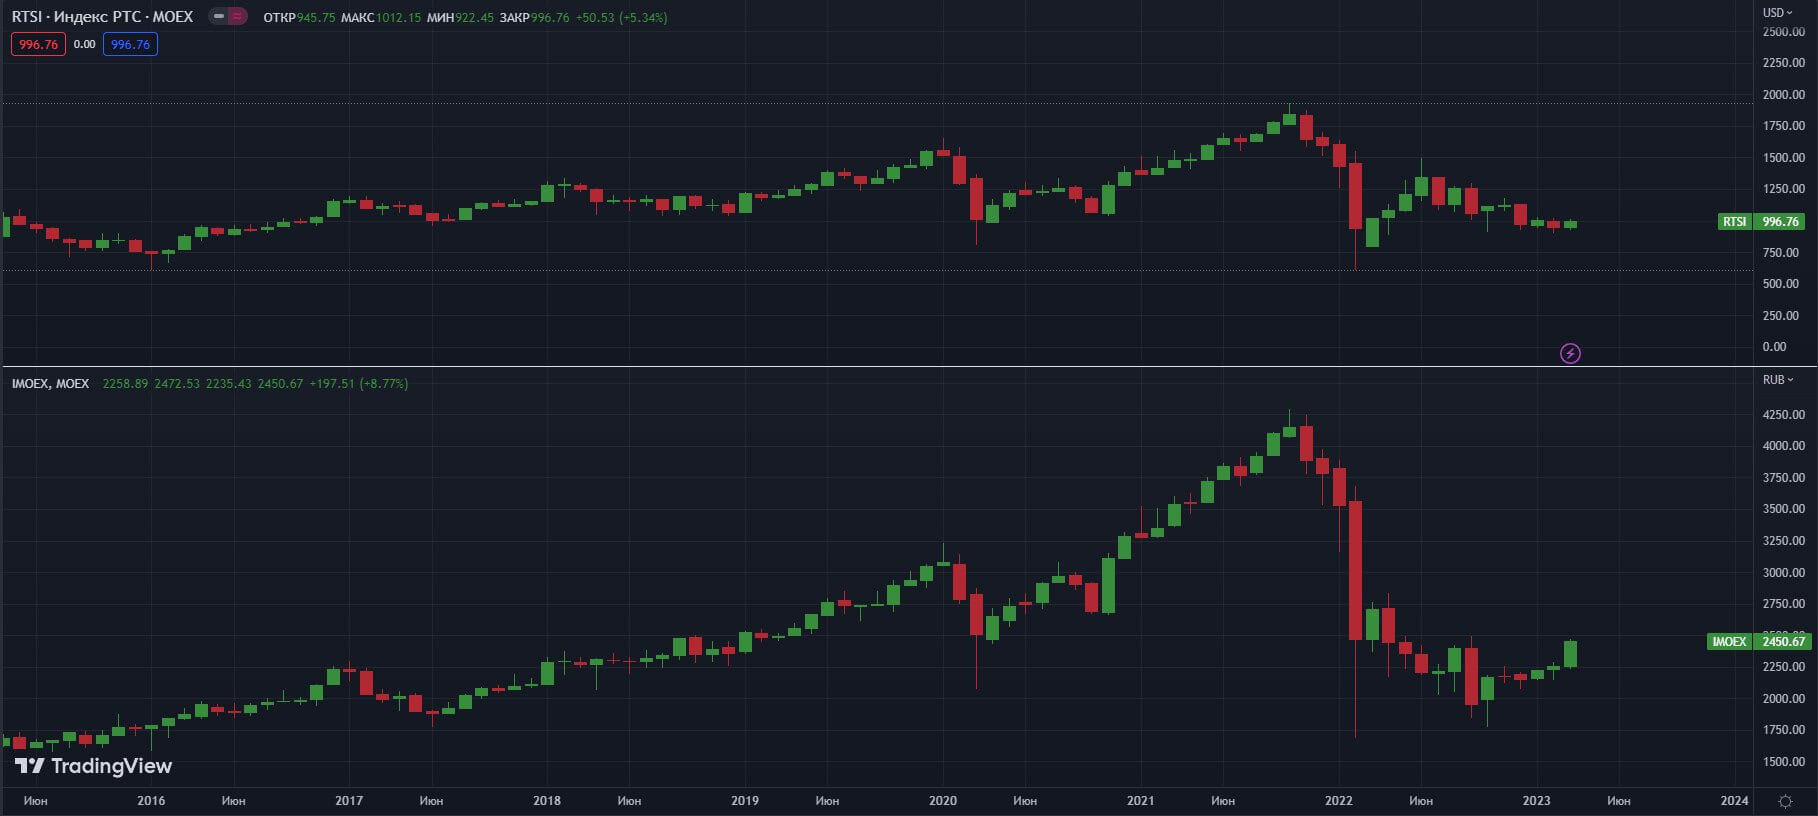Click the 2020 label on time axis
This screenshot has width=1818, height=816.
pos(943,801)
